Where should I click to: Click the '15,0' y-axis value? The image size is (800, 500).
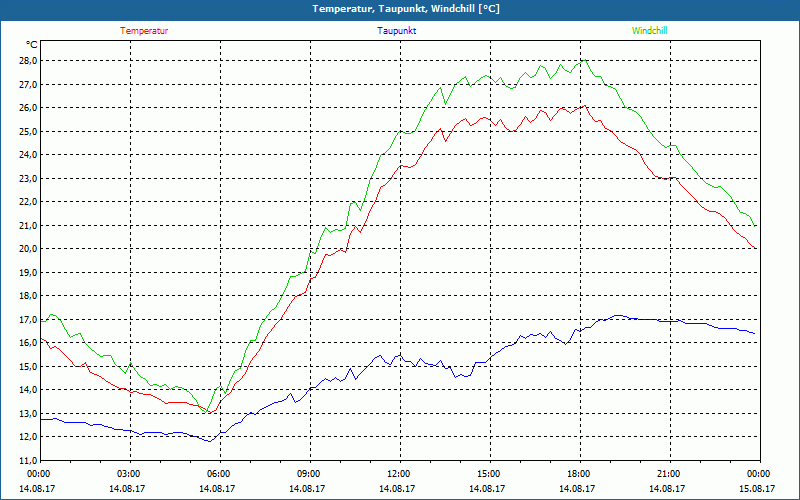(29, 366)
